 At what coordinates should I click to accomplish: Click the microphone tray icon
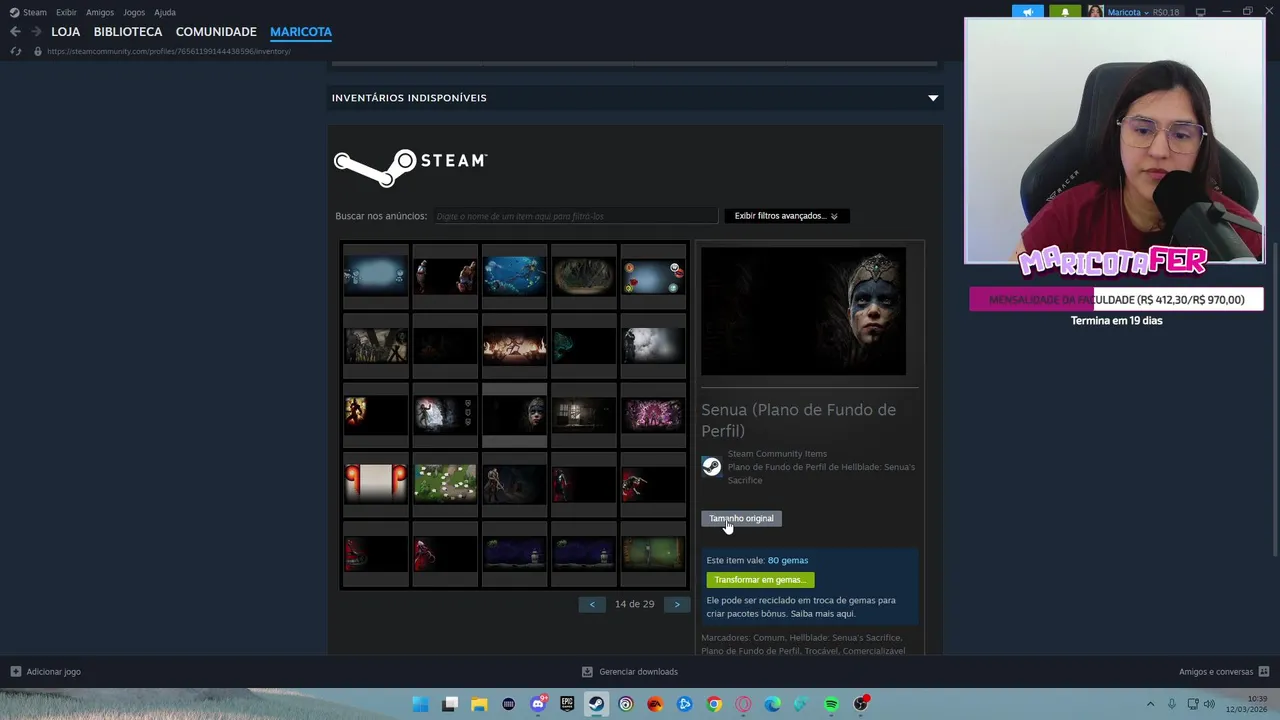coord(1171,704)
